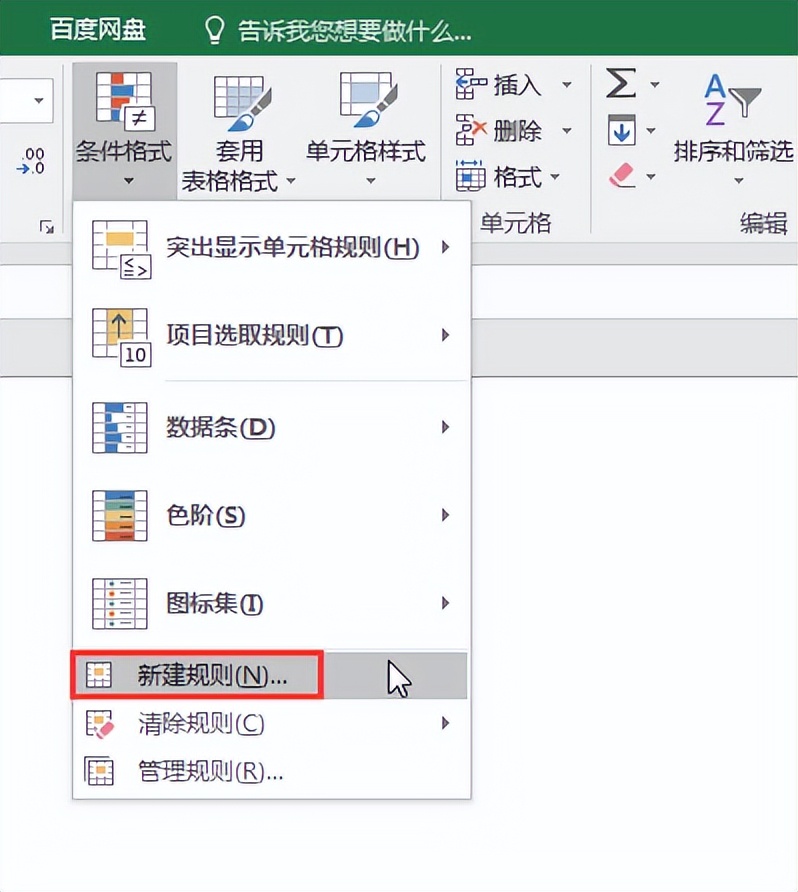Click the 图标集 icon sets icon
The height and width of the screenshot is (892, 798).
(120, 604)
